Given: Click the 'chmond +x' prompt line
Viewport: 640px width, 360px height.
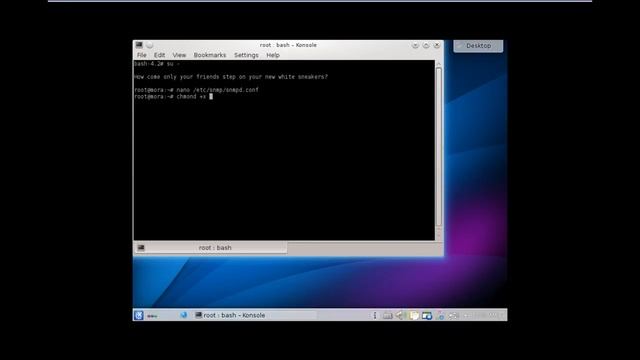Looking at the screenshot, I should 173,97.
